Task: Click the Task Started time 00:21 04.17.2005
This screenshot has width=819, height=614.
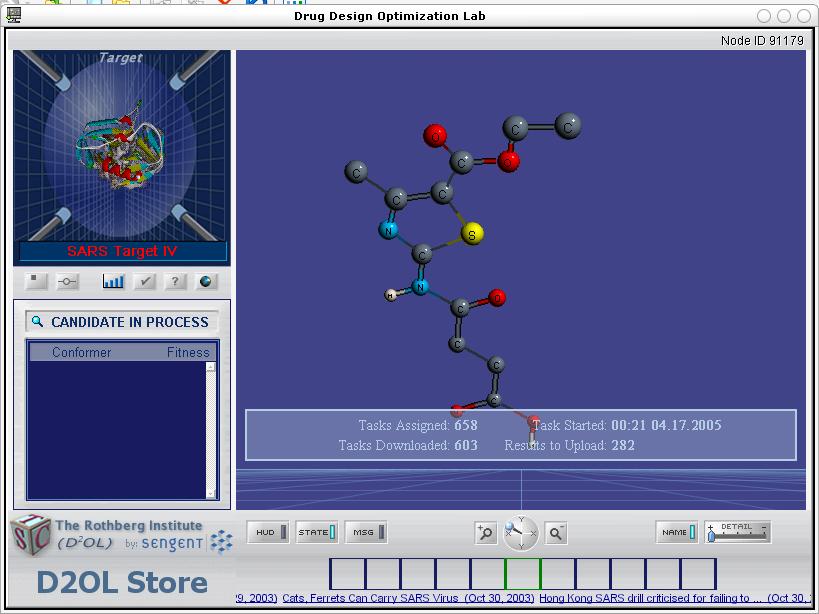Action: (x=666, y=426)
